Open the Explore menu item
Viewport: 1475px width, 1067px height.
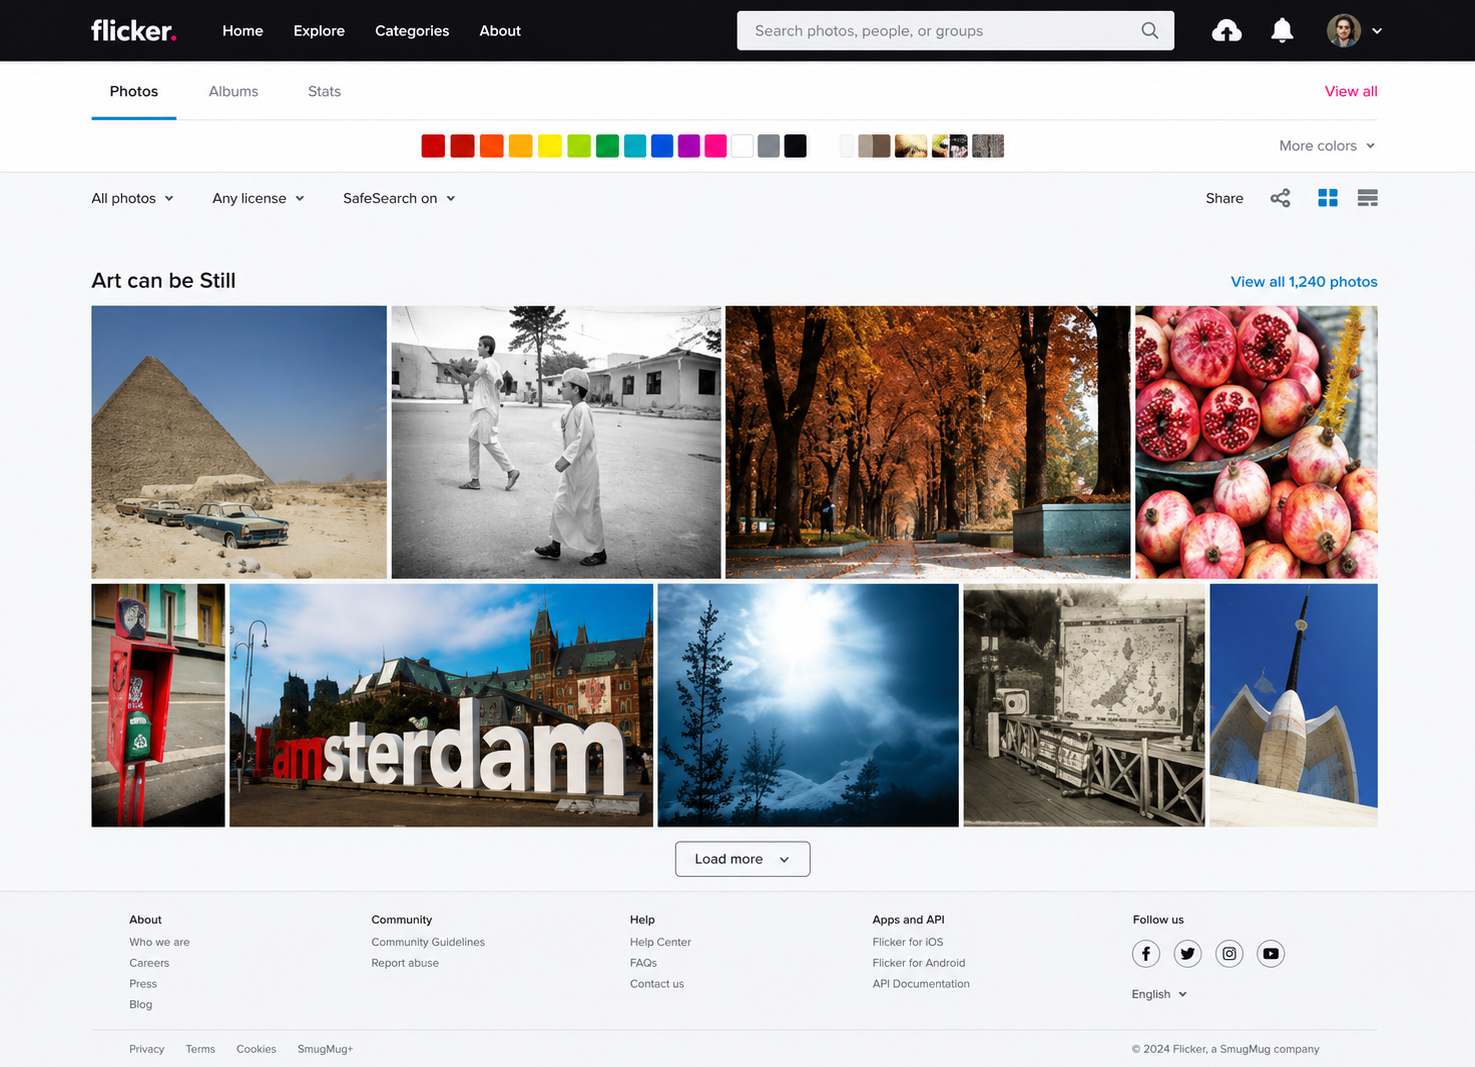[x=319, y=31]
